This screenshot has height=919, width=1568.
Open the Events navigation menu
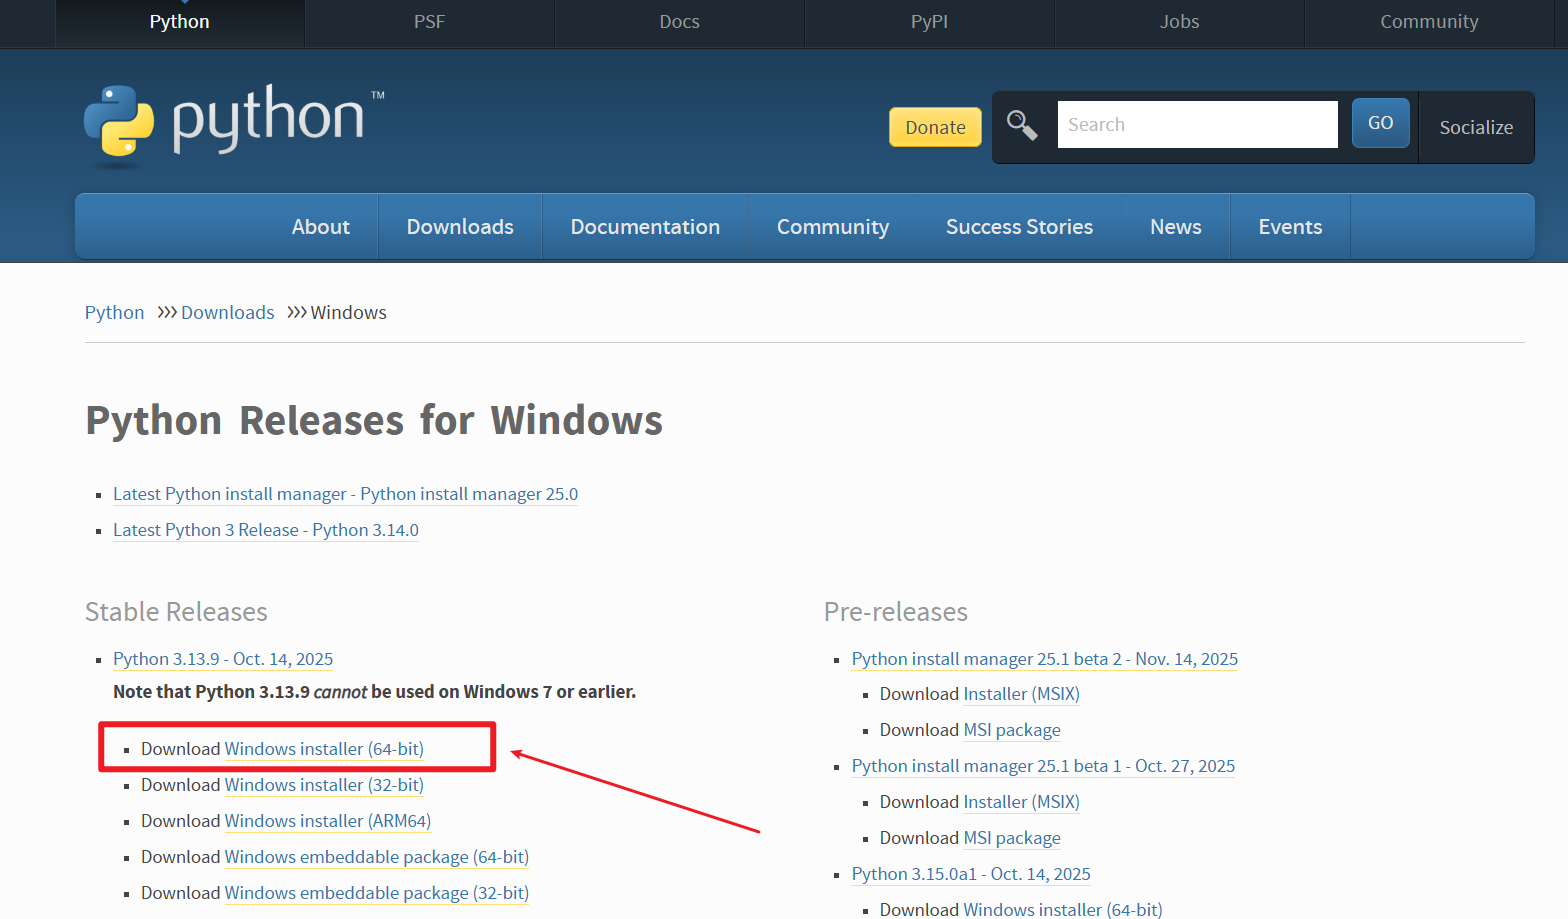(x=1290, y=227)
